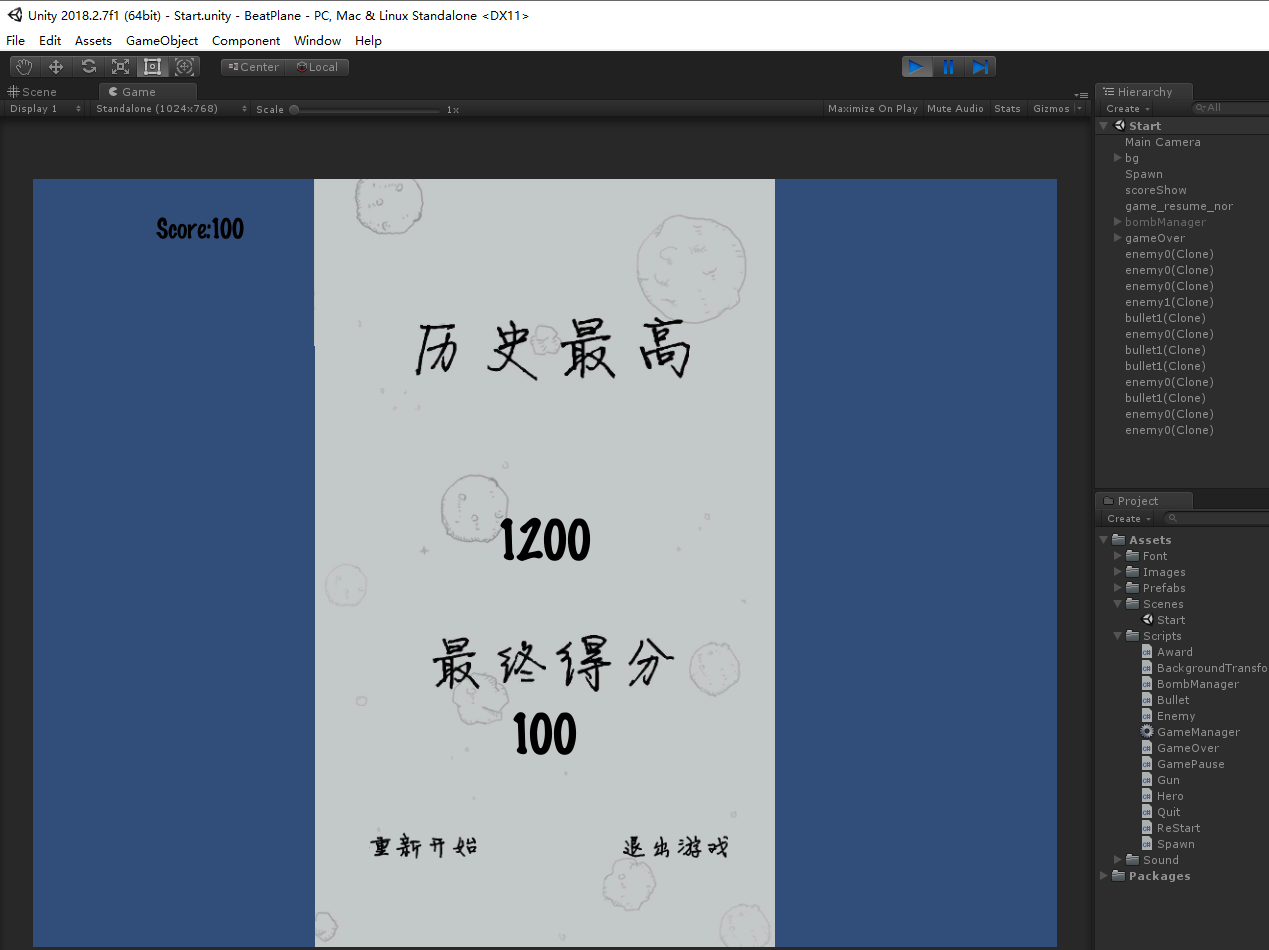Toggle the Local handle rotation button
This screenshot has width=1269, height=950.
(x=317, y=67)
